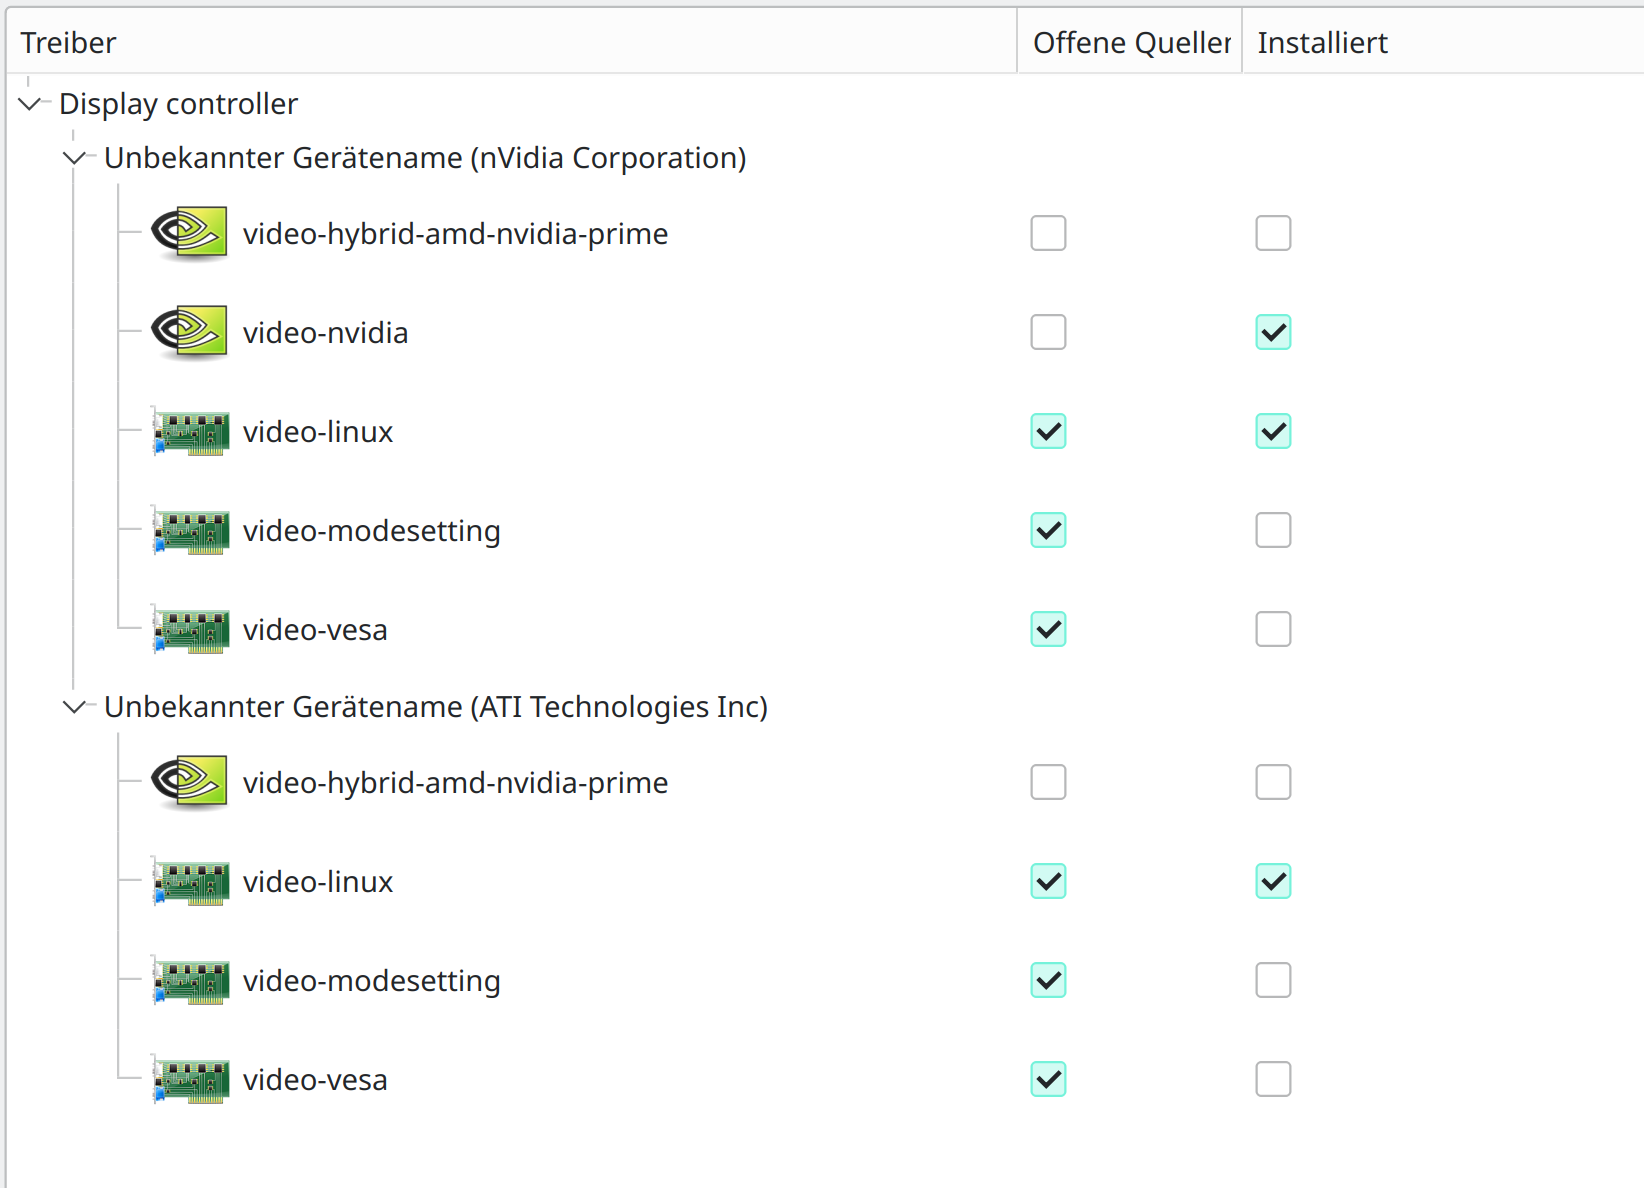Collapse the Display controller tree node

tap(30, 103)
